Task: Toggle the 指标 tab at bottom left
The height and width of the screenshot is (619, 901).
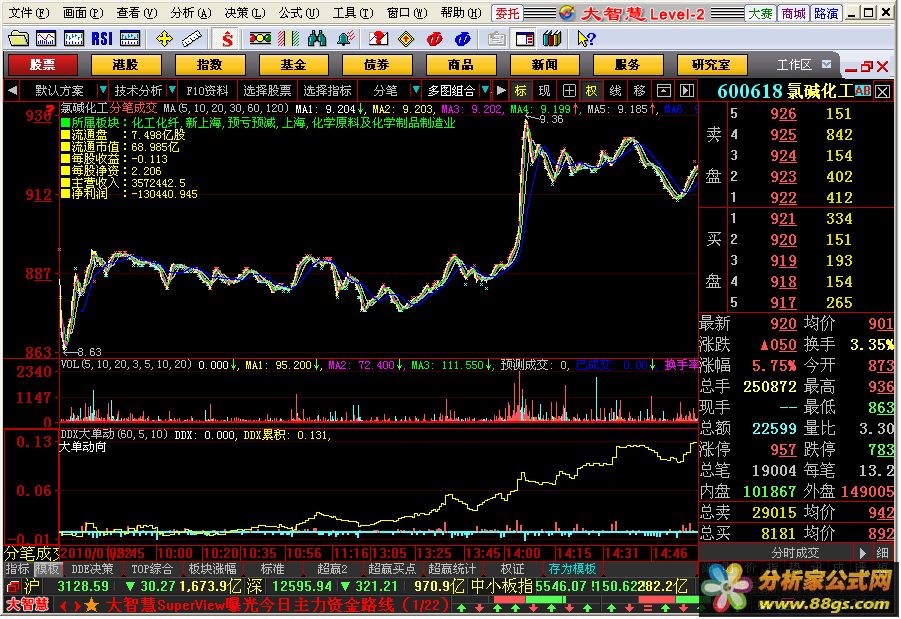Action: (x=18, y=569)
